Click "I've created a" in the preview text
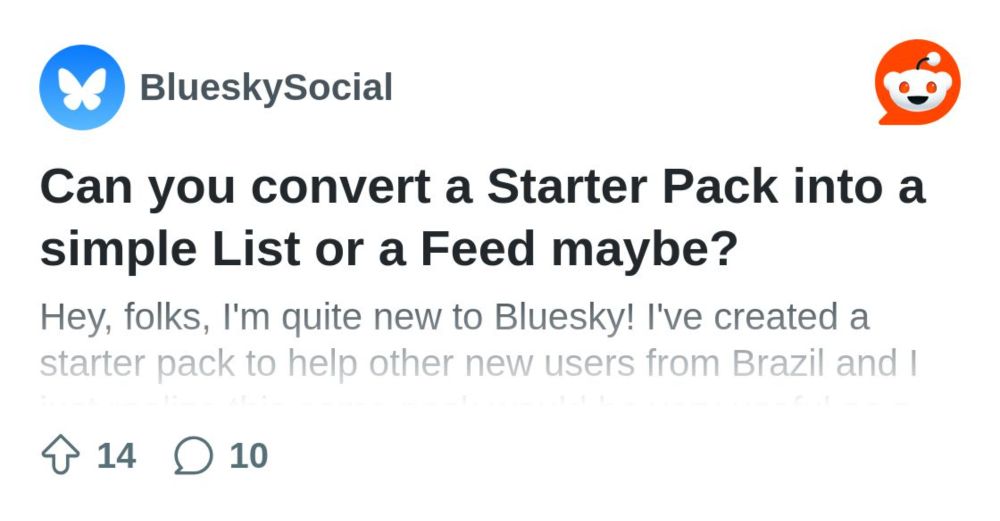The image size is (1000, 521). click(758, 316)
